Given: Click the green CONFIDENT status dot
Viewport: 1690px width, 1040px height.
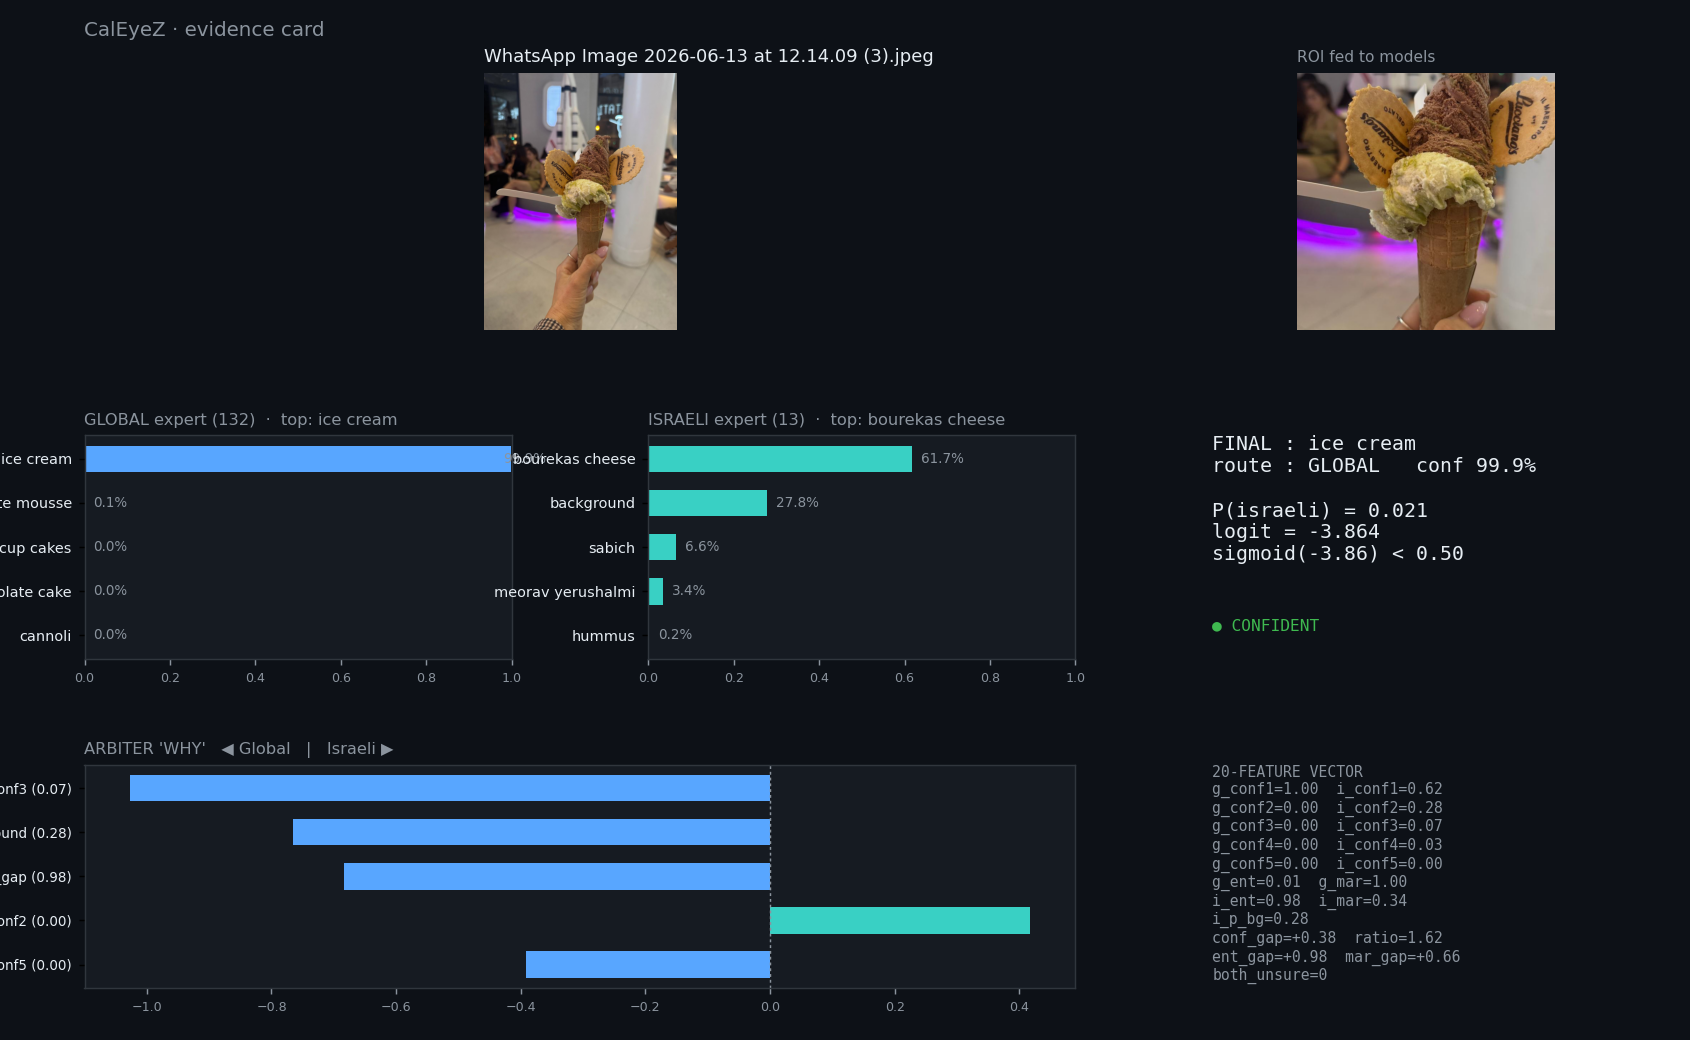Looking at the screenshot, I should point(1217,627).
